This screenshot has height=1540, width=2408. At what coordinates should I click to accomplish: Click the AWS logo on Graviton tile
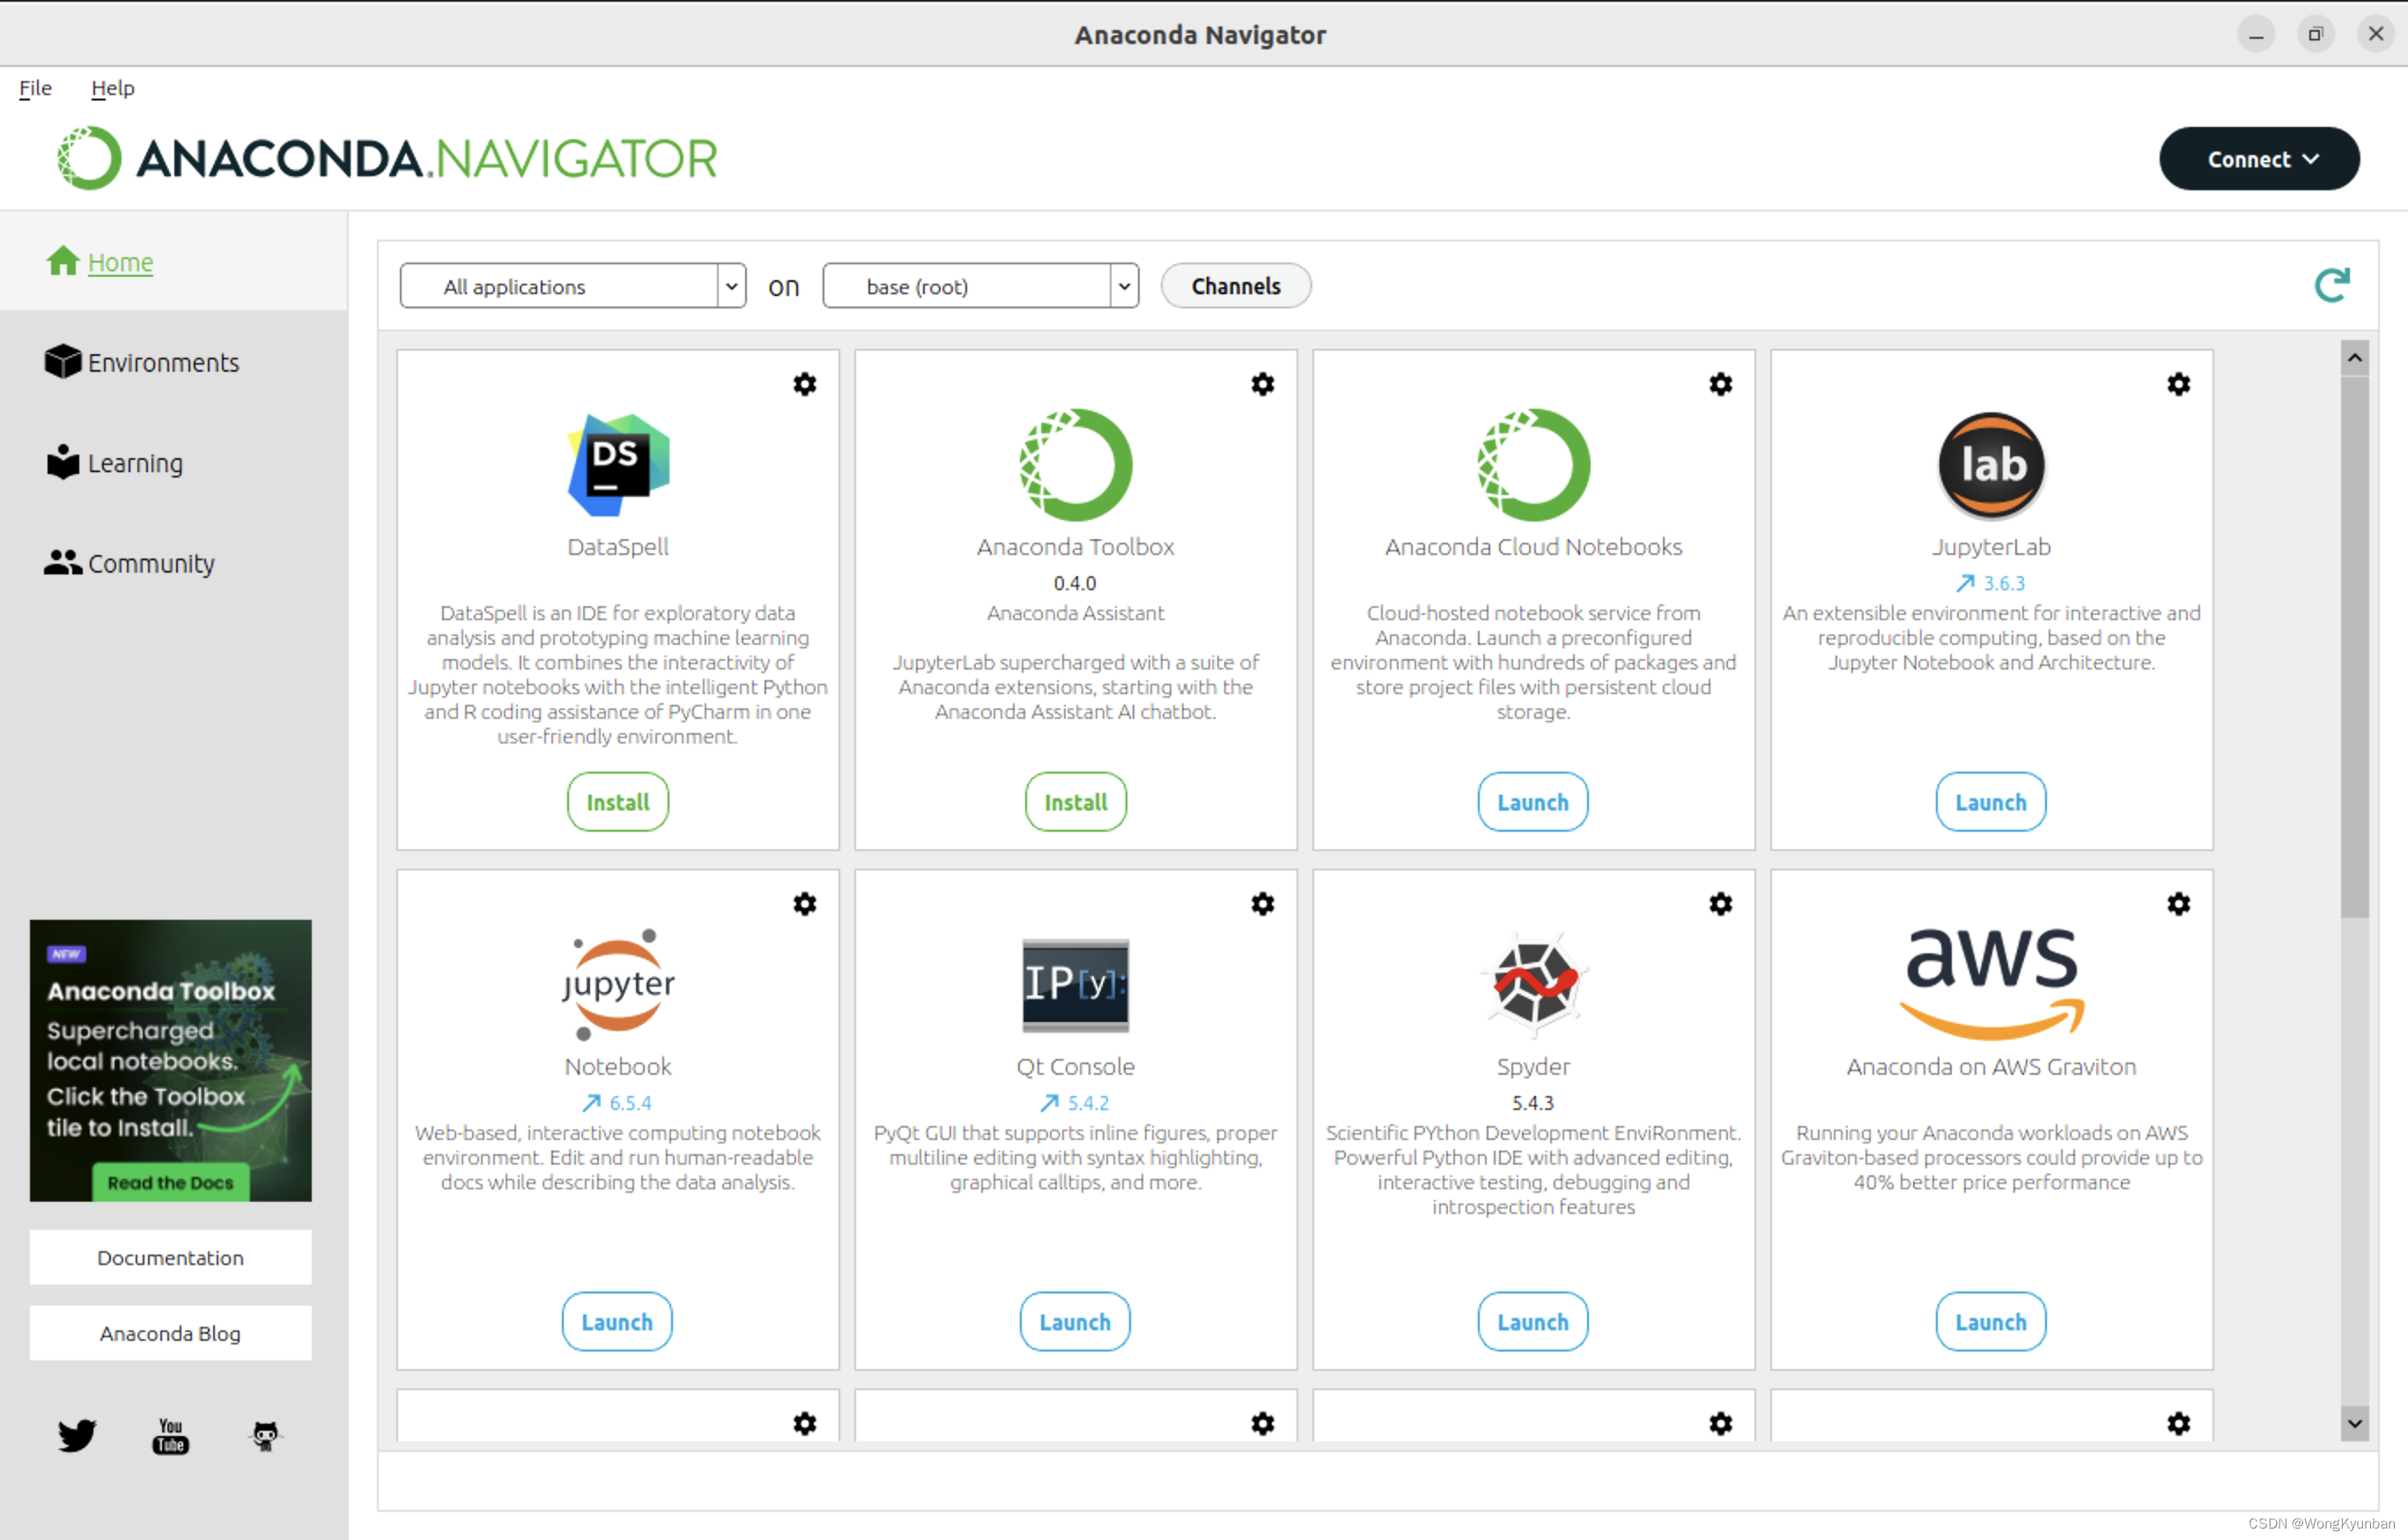pos(1991,984)
